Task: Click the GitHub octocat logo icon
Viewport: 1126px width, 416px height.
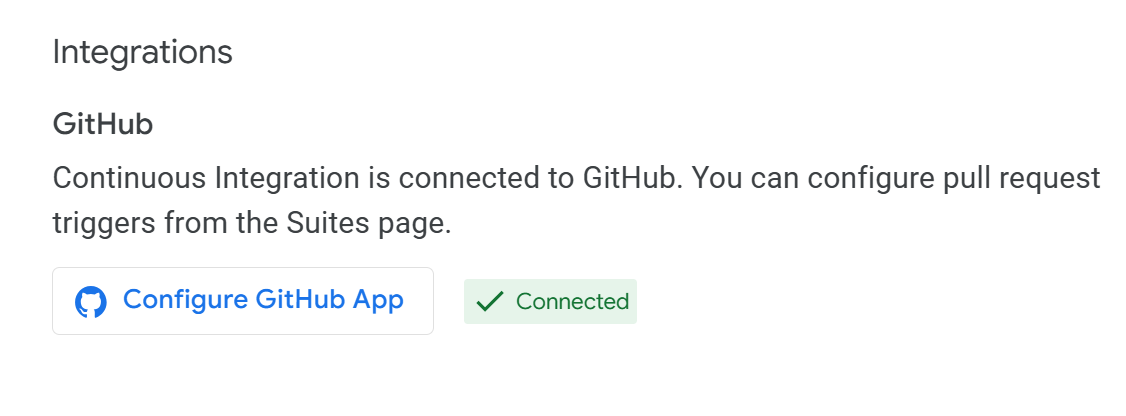Action: (90, 302)
